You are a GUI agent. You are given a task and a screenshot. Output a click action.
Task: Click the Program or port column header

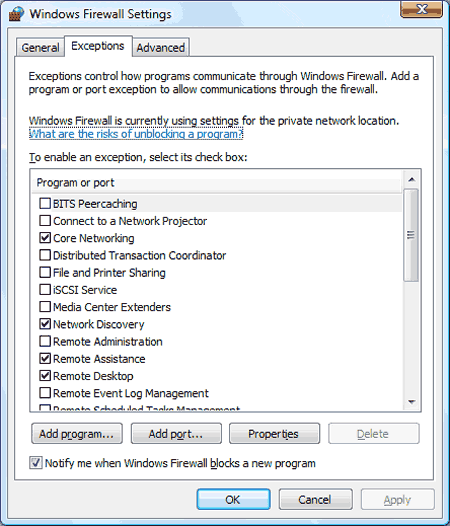pos(216,183)
